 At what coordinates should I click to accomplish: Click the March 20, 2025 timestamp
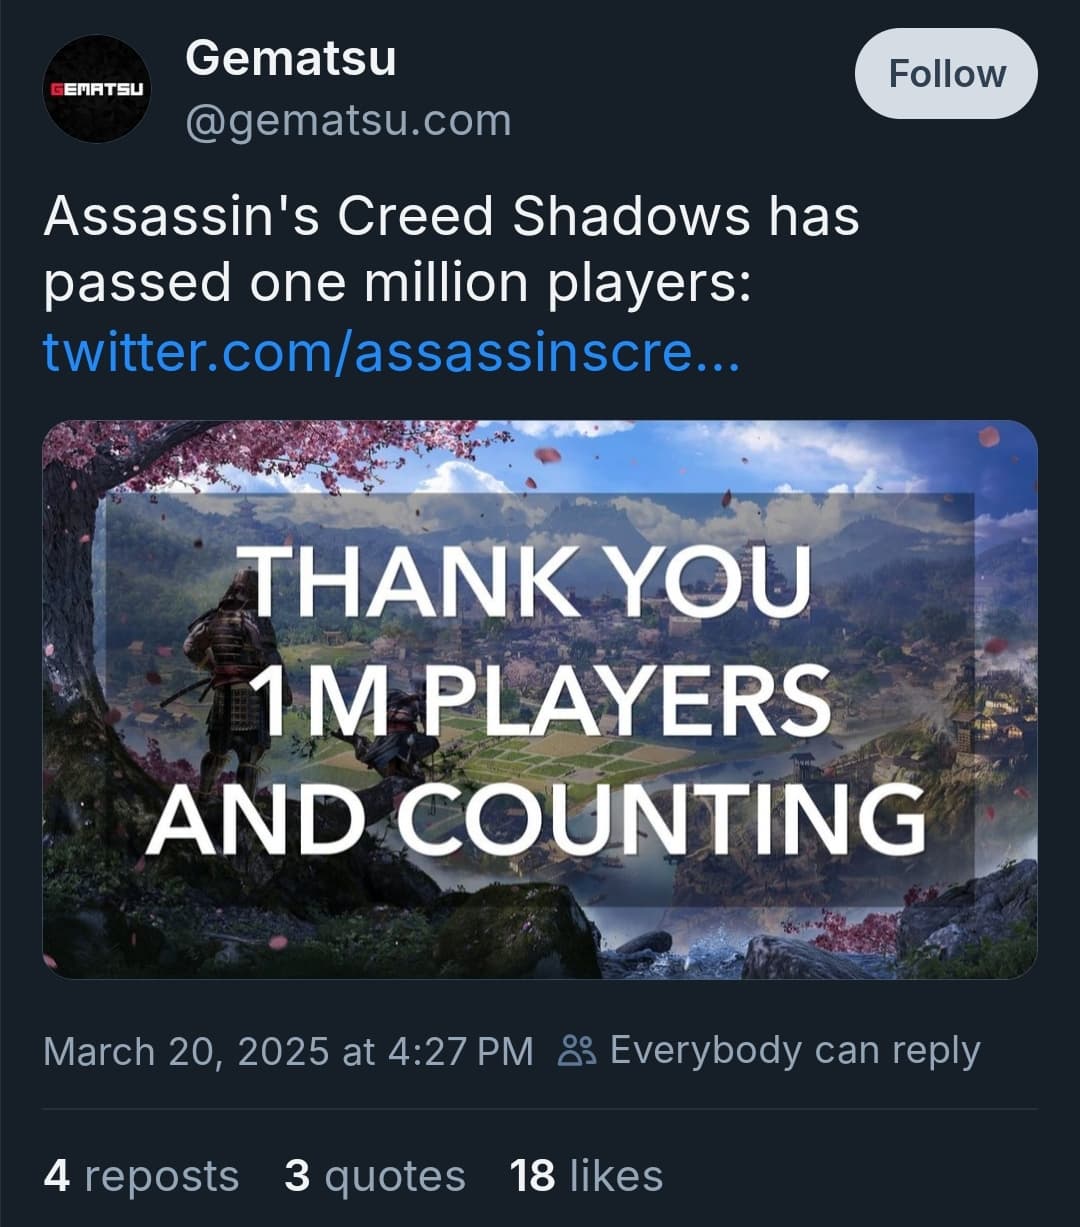[288, 1051]
